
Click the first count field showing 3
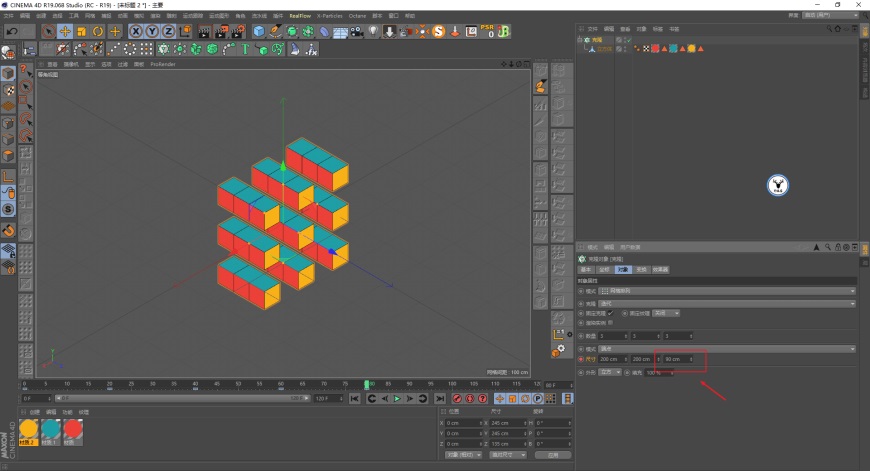pos(613,336)
